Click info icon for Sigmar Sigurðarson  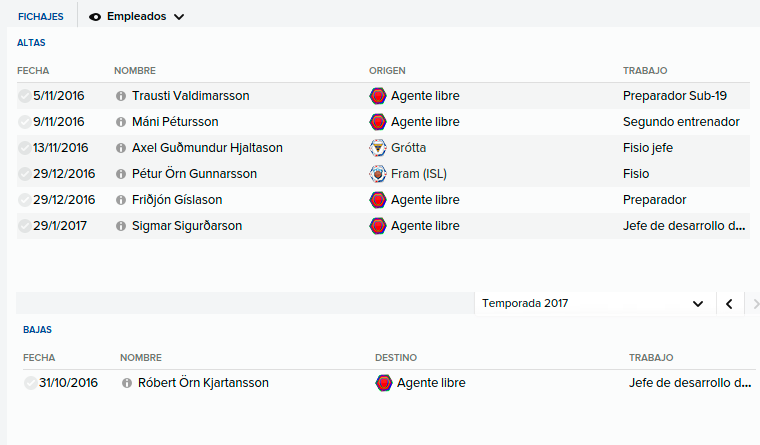pyautogui.click(x=121, y=226)
